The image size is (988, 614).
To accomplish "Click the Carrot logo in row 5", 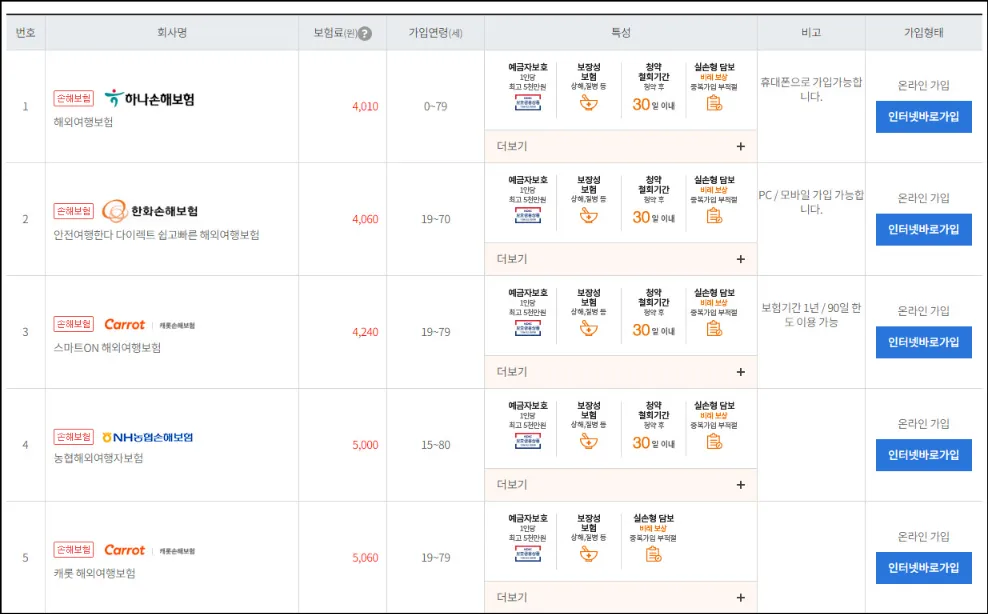I will click(x=149, y=550).
